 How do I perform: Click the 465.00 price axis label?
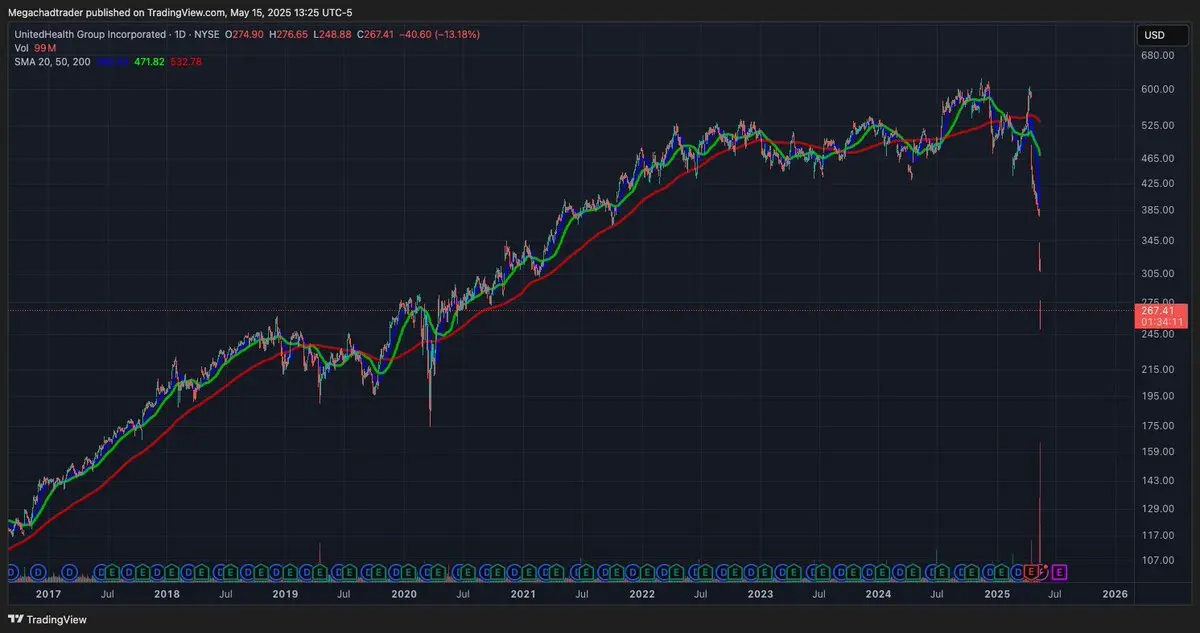point(1158,158)
